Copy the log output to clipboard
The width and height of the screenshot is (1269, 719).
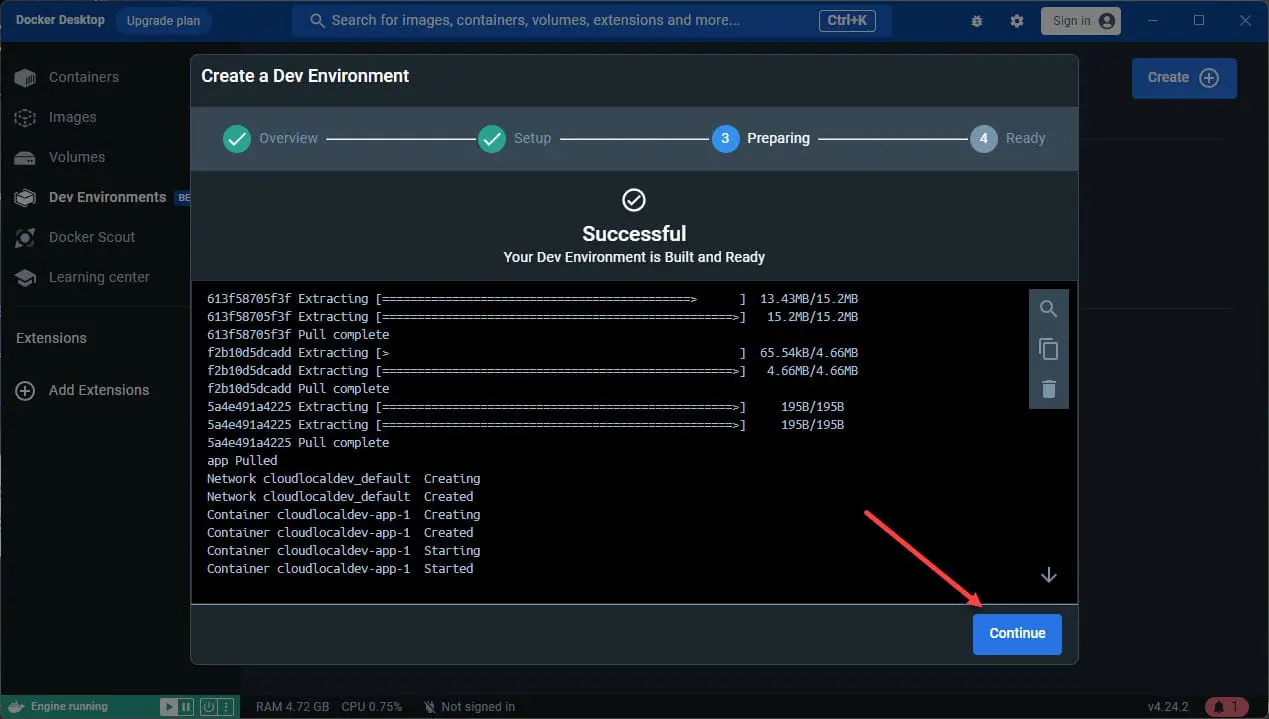pyautogui.click(x=1048, y=349)
